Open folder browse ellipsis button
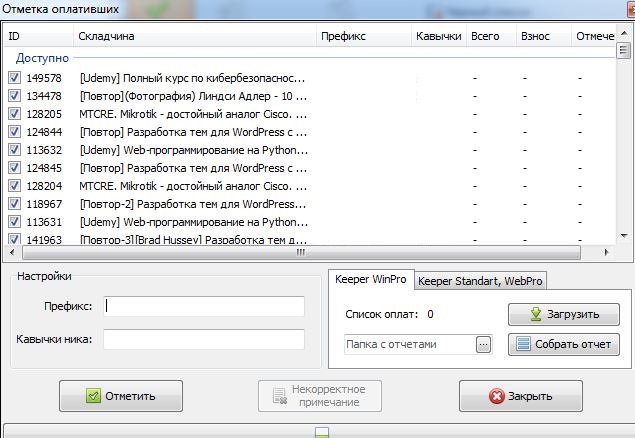Screen dimensions: 635x438 point(484,344)
